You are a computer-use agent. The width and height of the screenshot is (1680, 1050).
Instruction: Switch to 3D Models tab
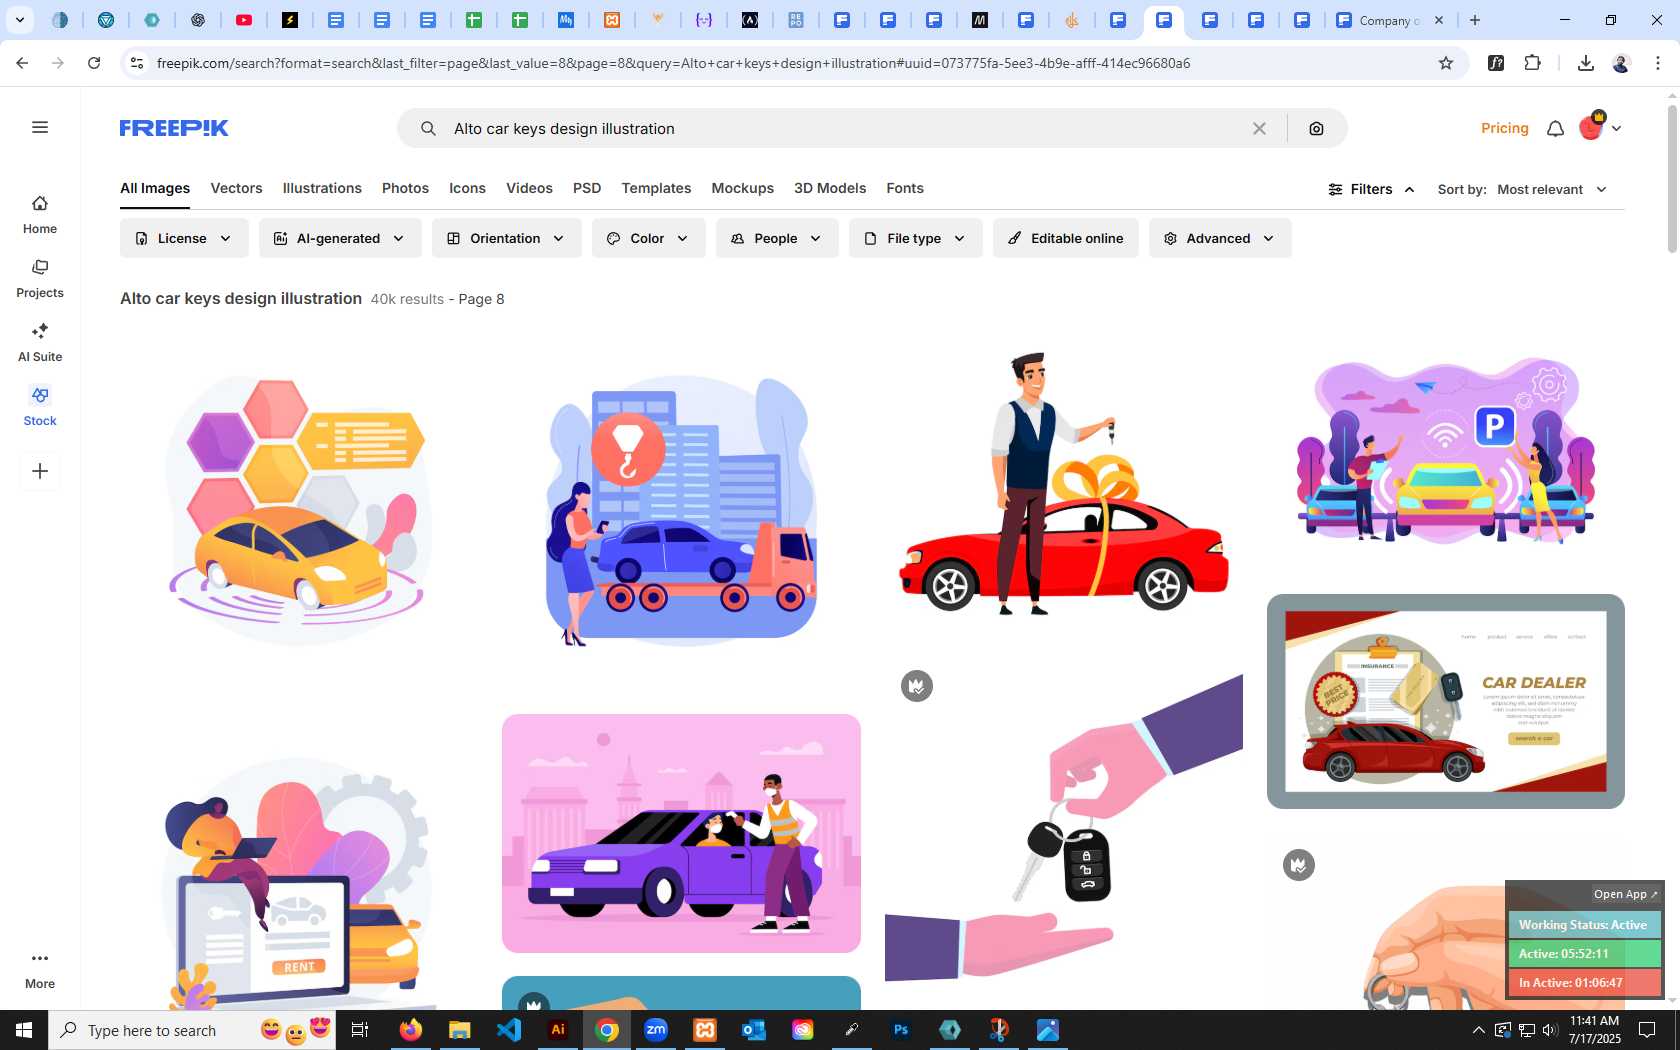[x=830, y=188]
